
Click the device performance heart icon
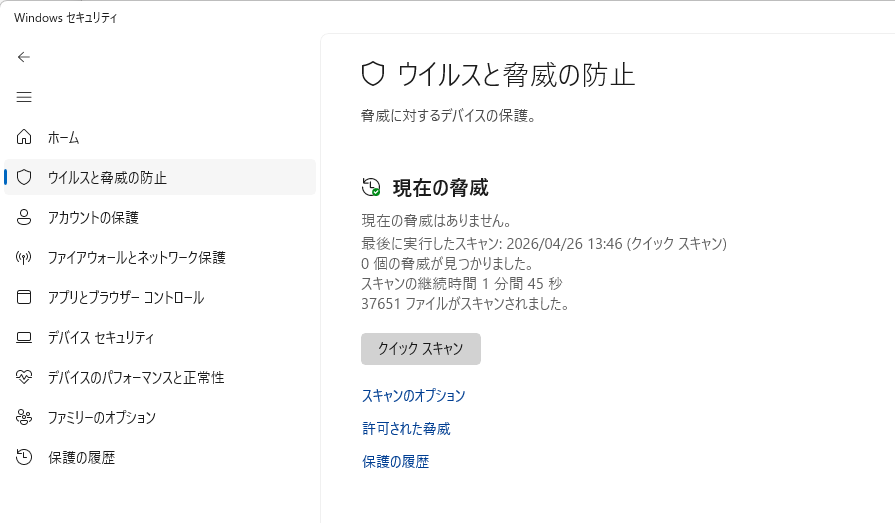point(23,377)
